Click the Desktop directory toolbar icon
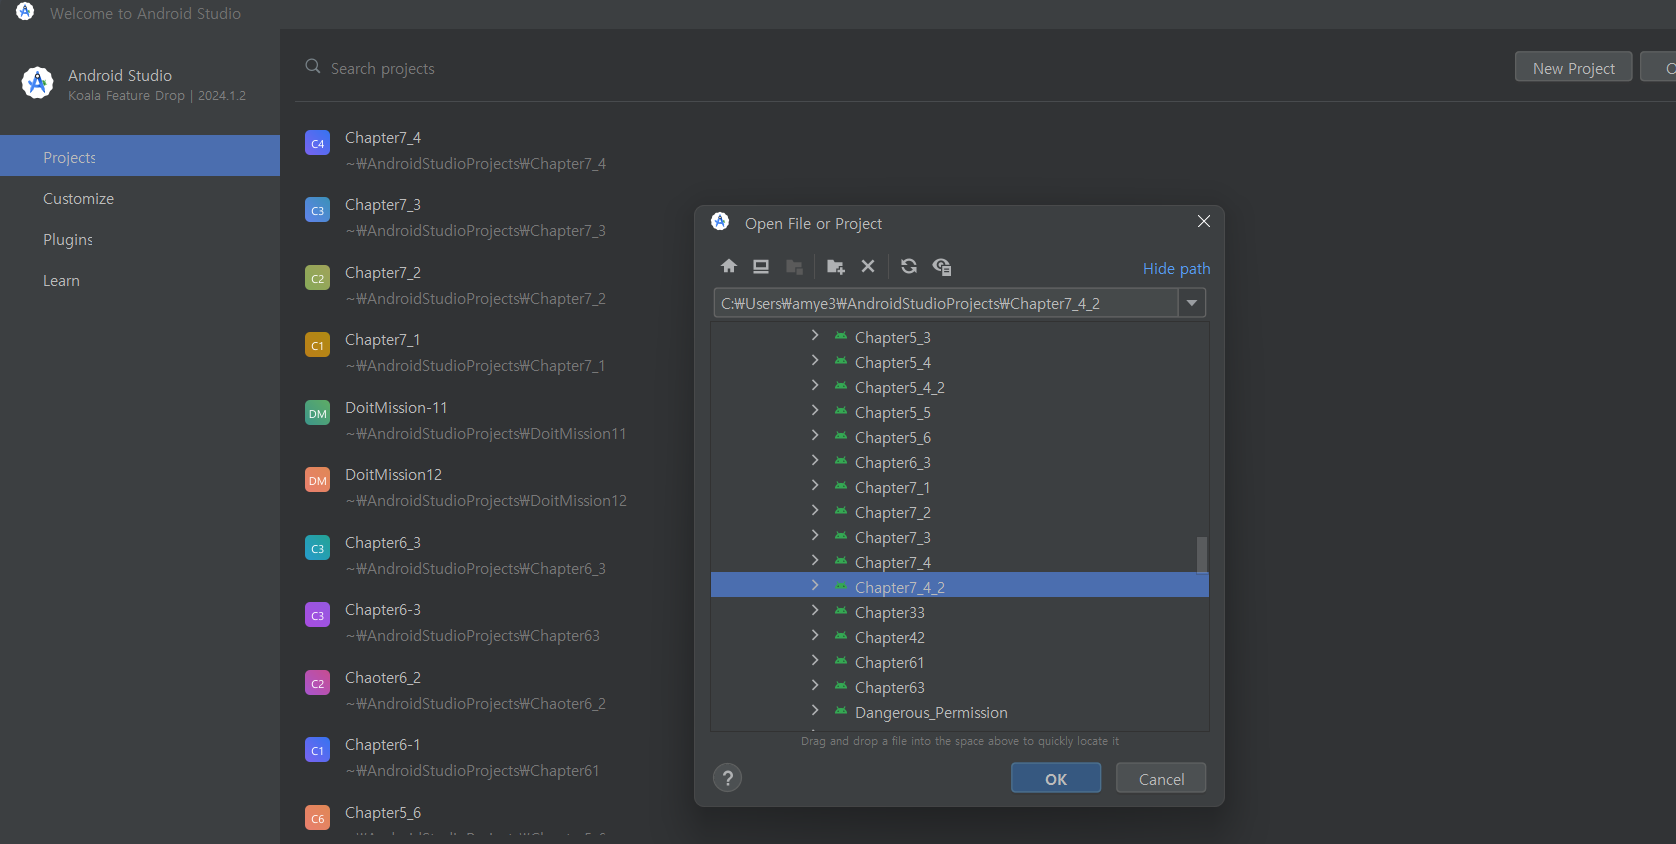The height and width of the screenshot is (844, 1676). tap(761, 266)
